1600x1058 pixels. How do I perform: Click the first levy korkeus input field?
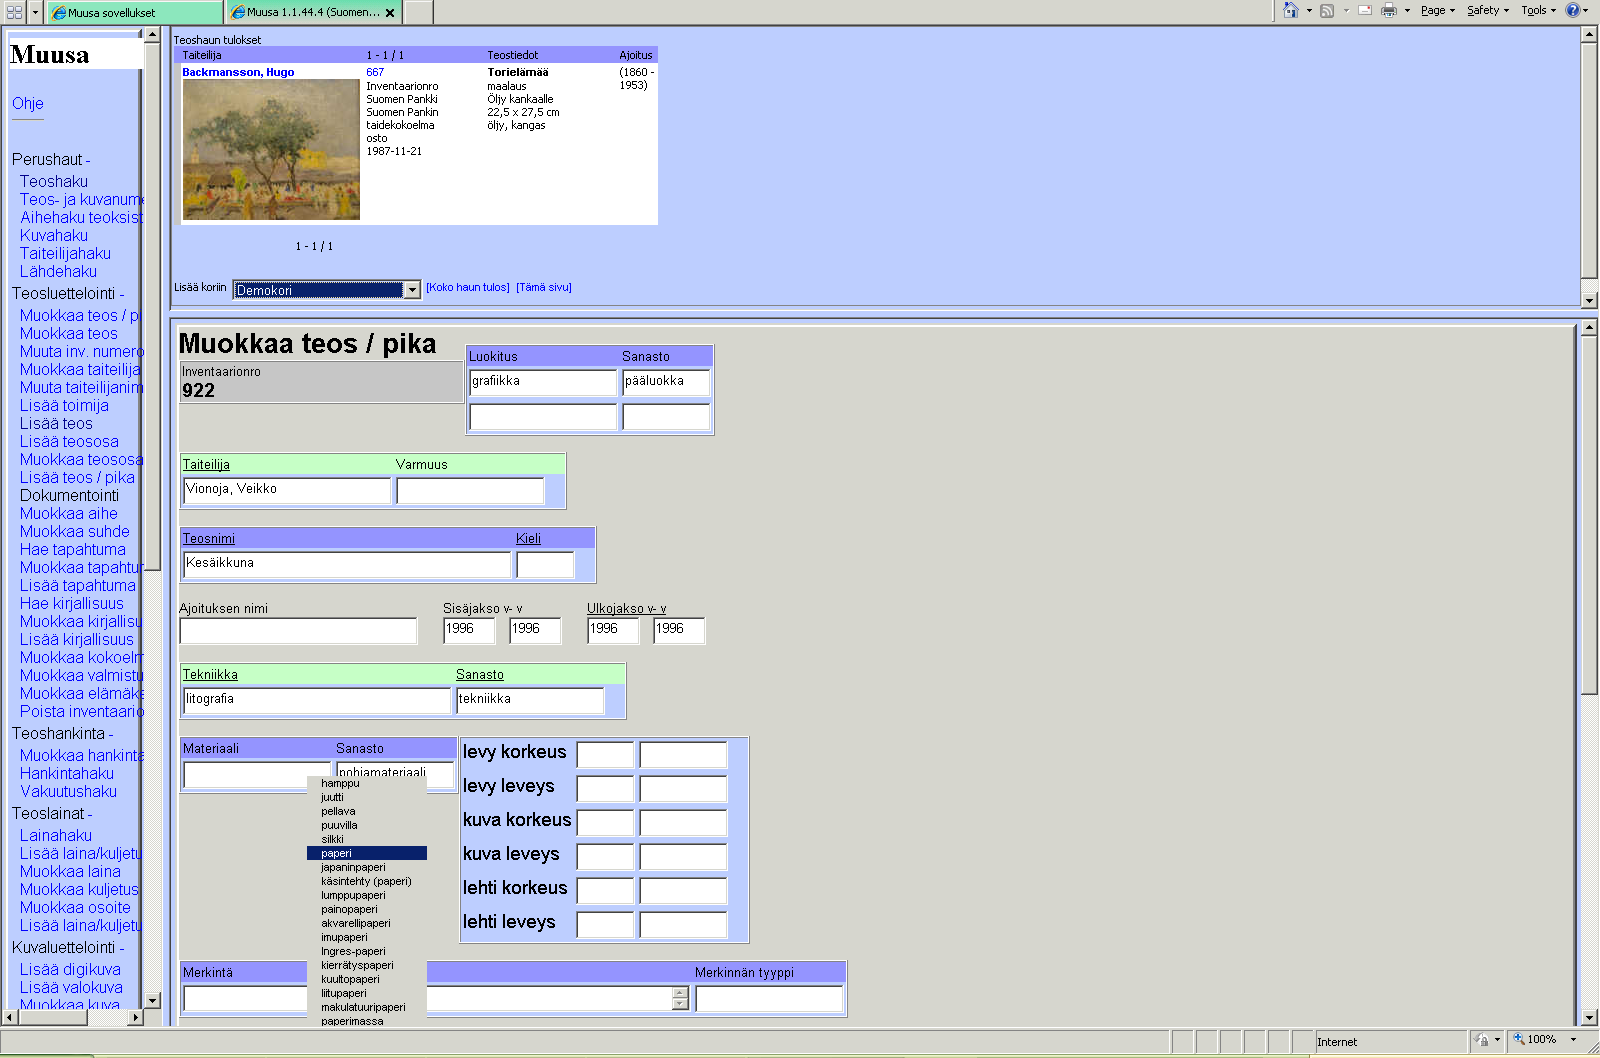(x=606, y=755)
